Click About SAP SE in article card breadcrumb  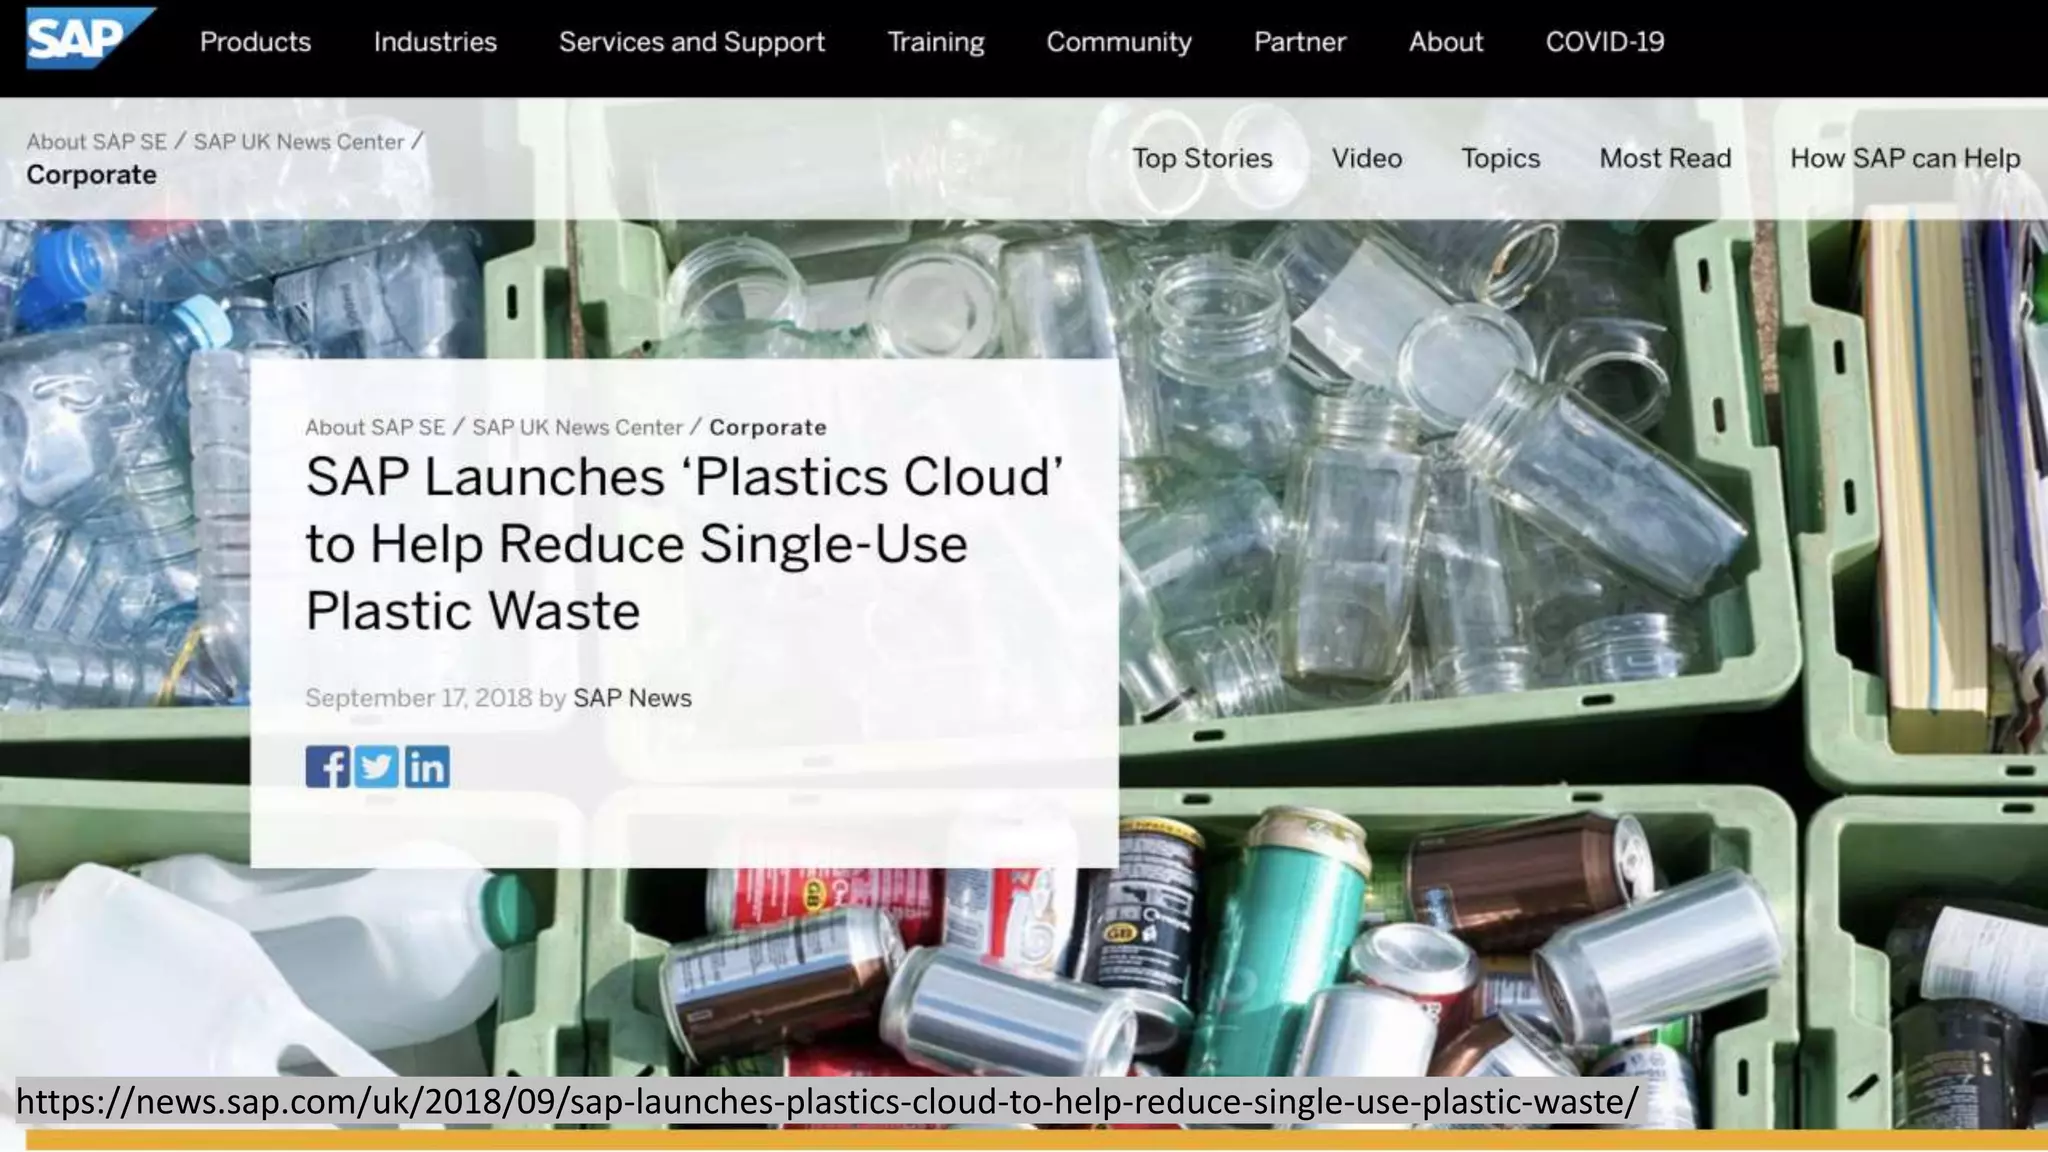tap(375, 428)
